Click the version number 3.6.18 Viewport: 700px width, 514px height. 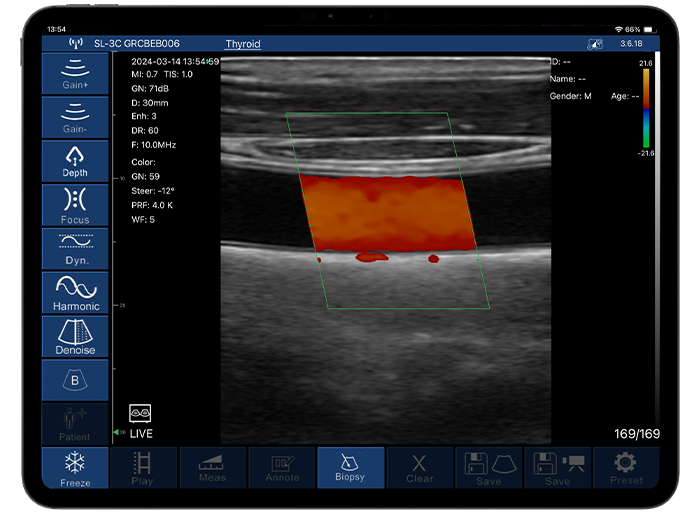pos(631,43)
